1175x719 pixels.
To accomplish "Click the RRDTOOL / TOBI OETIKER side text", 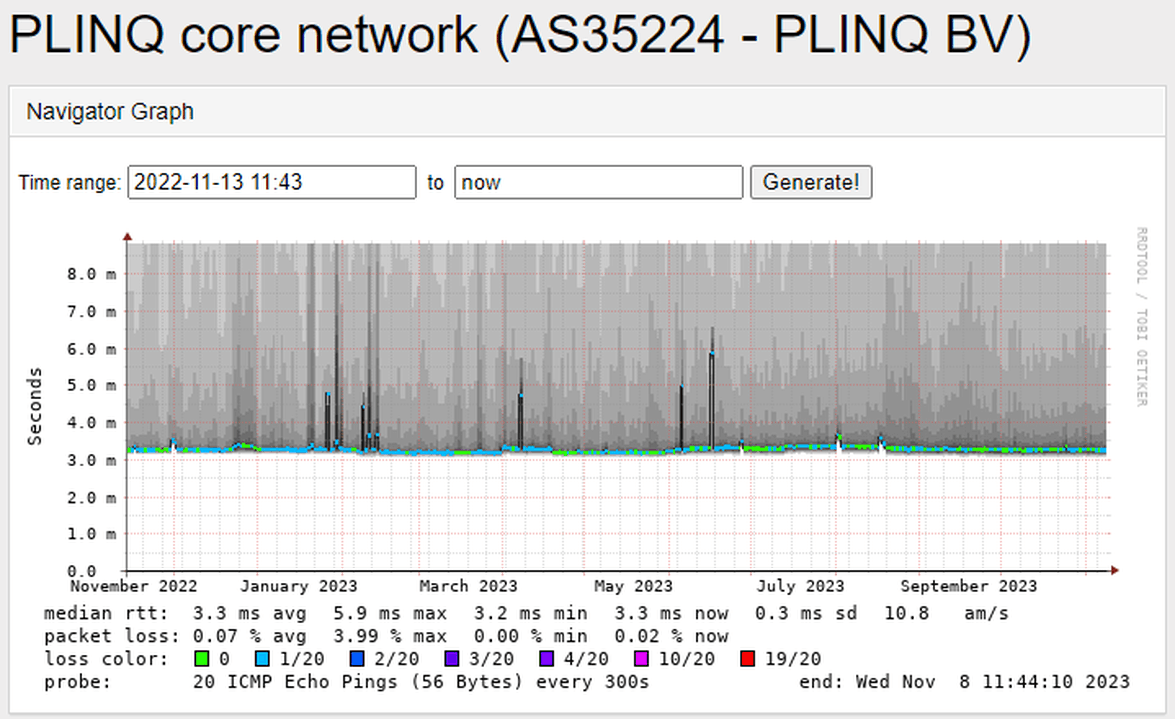I will coord(1141,317).
